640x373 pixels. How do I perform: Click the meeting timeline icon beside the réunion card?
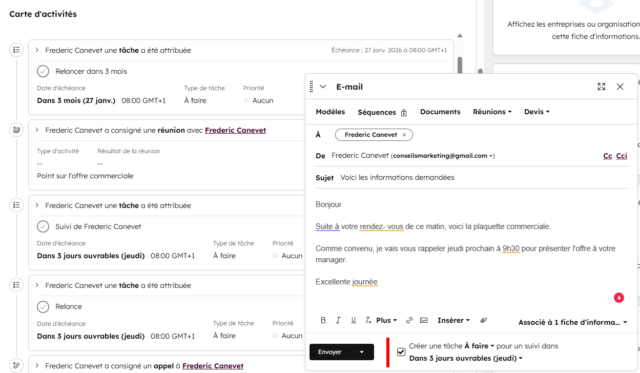[x=16, y=130]
